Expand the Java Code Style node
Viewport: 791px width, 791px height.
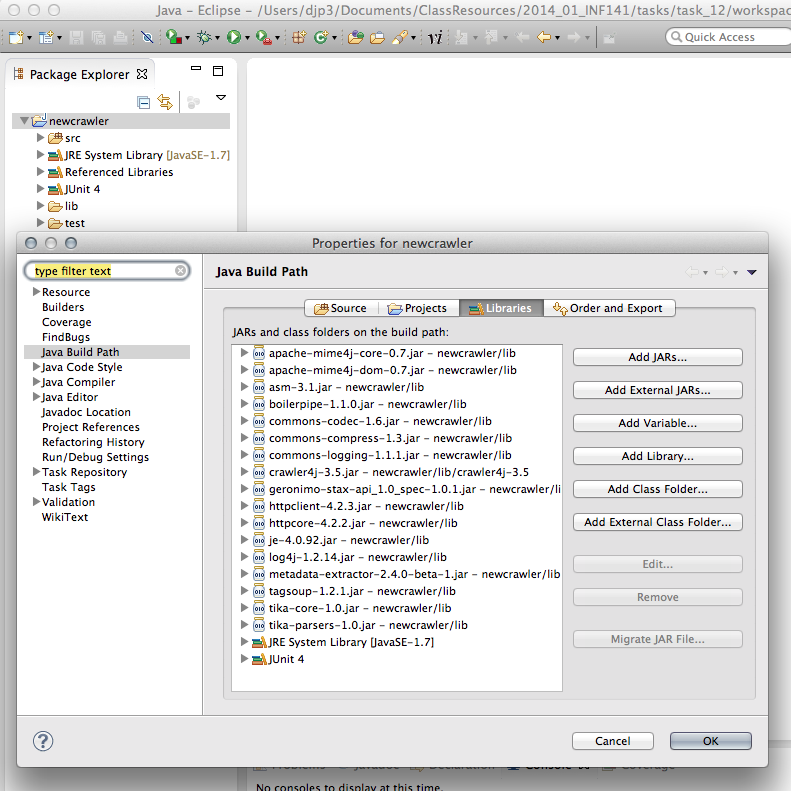click(x=36, y=367)
